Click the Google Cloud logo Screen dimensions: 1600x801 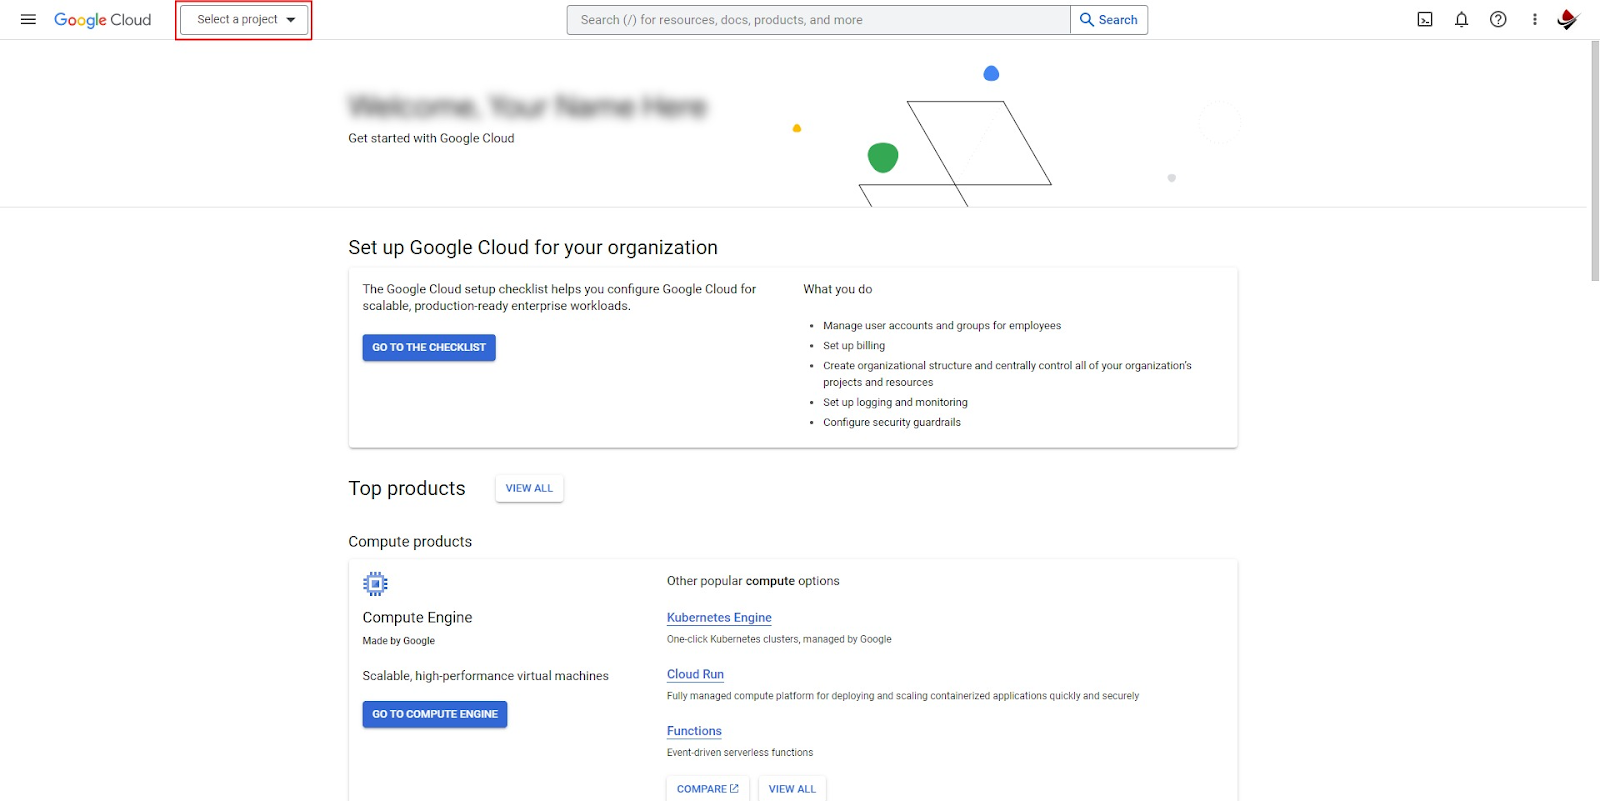click(x=102, y=20)
